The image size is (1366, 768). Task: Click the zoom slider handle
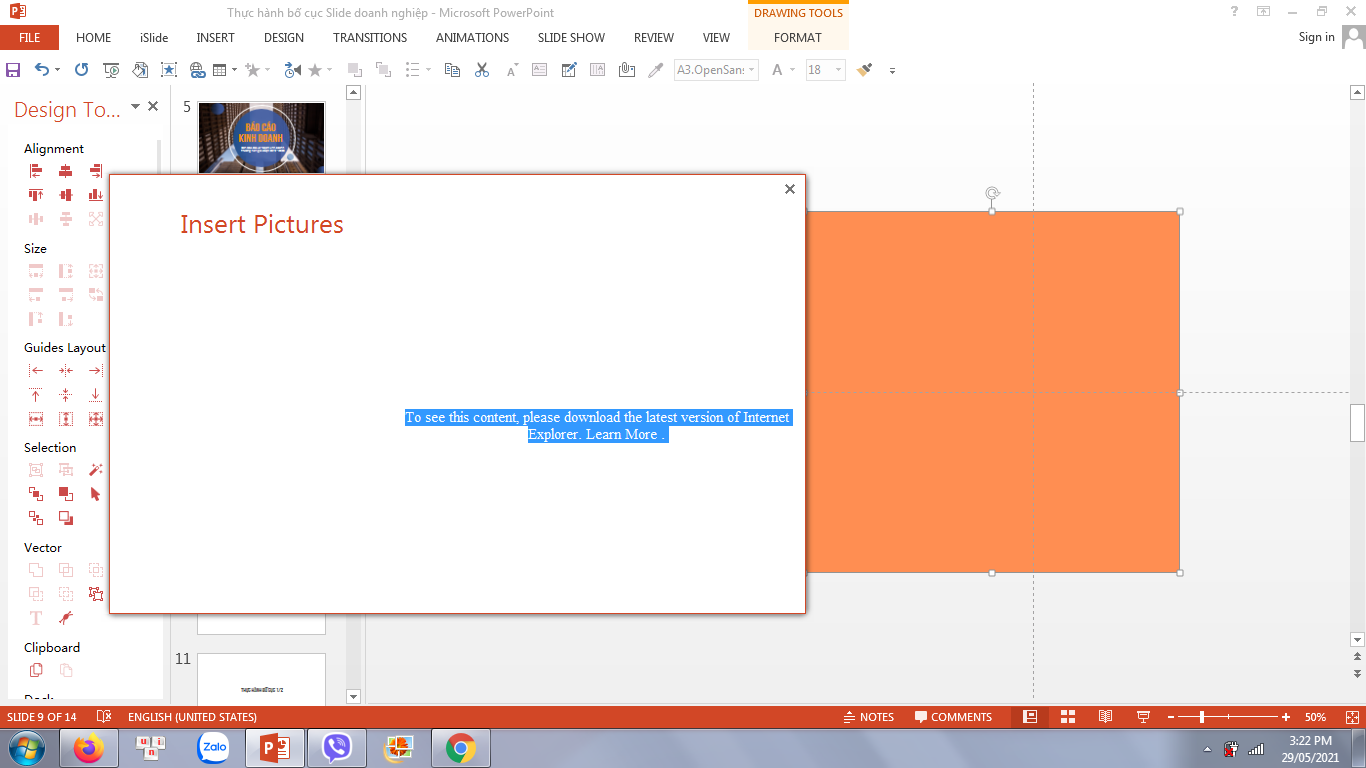(x=1202, y=717)
